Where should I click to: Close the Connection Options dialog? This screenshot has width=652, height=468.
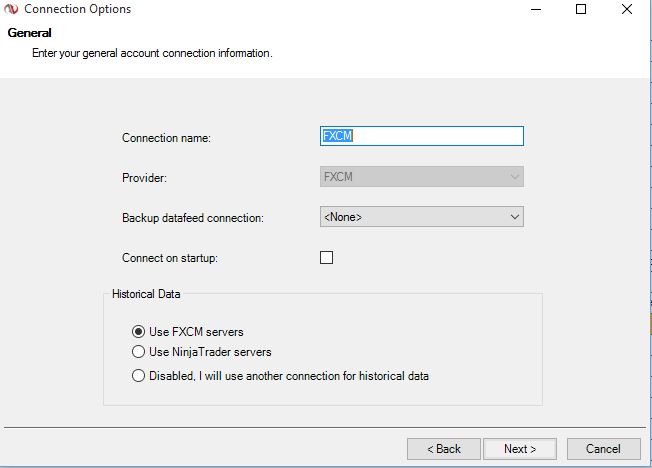pos(626,10)
